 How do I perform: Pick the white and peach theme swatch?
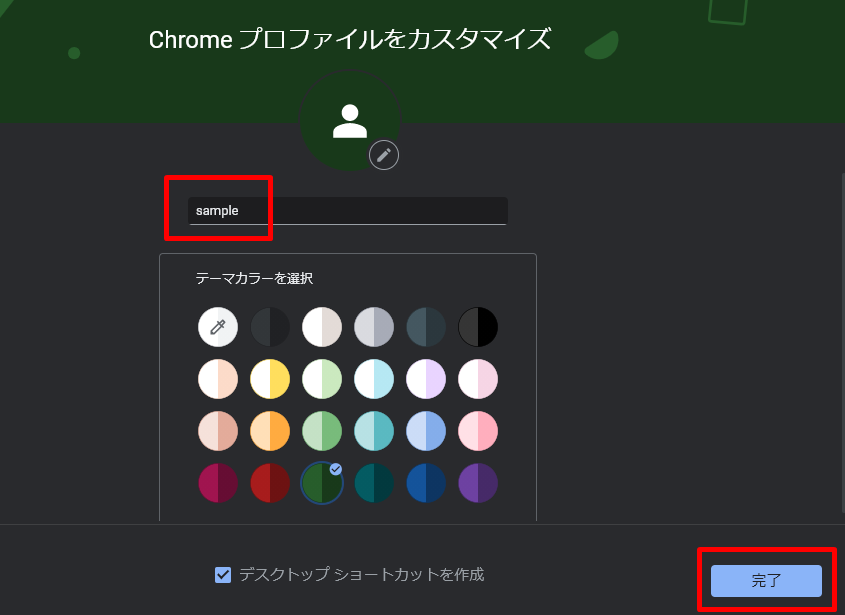tap(218, 379)
